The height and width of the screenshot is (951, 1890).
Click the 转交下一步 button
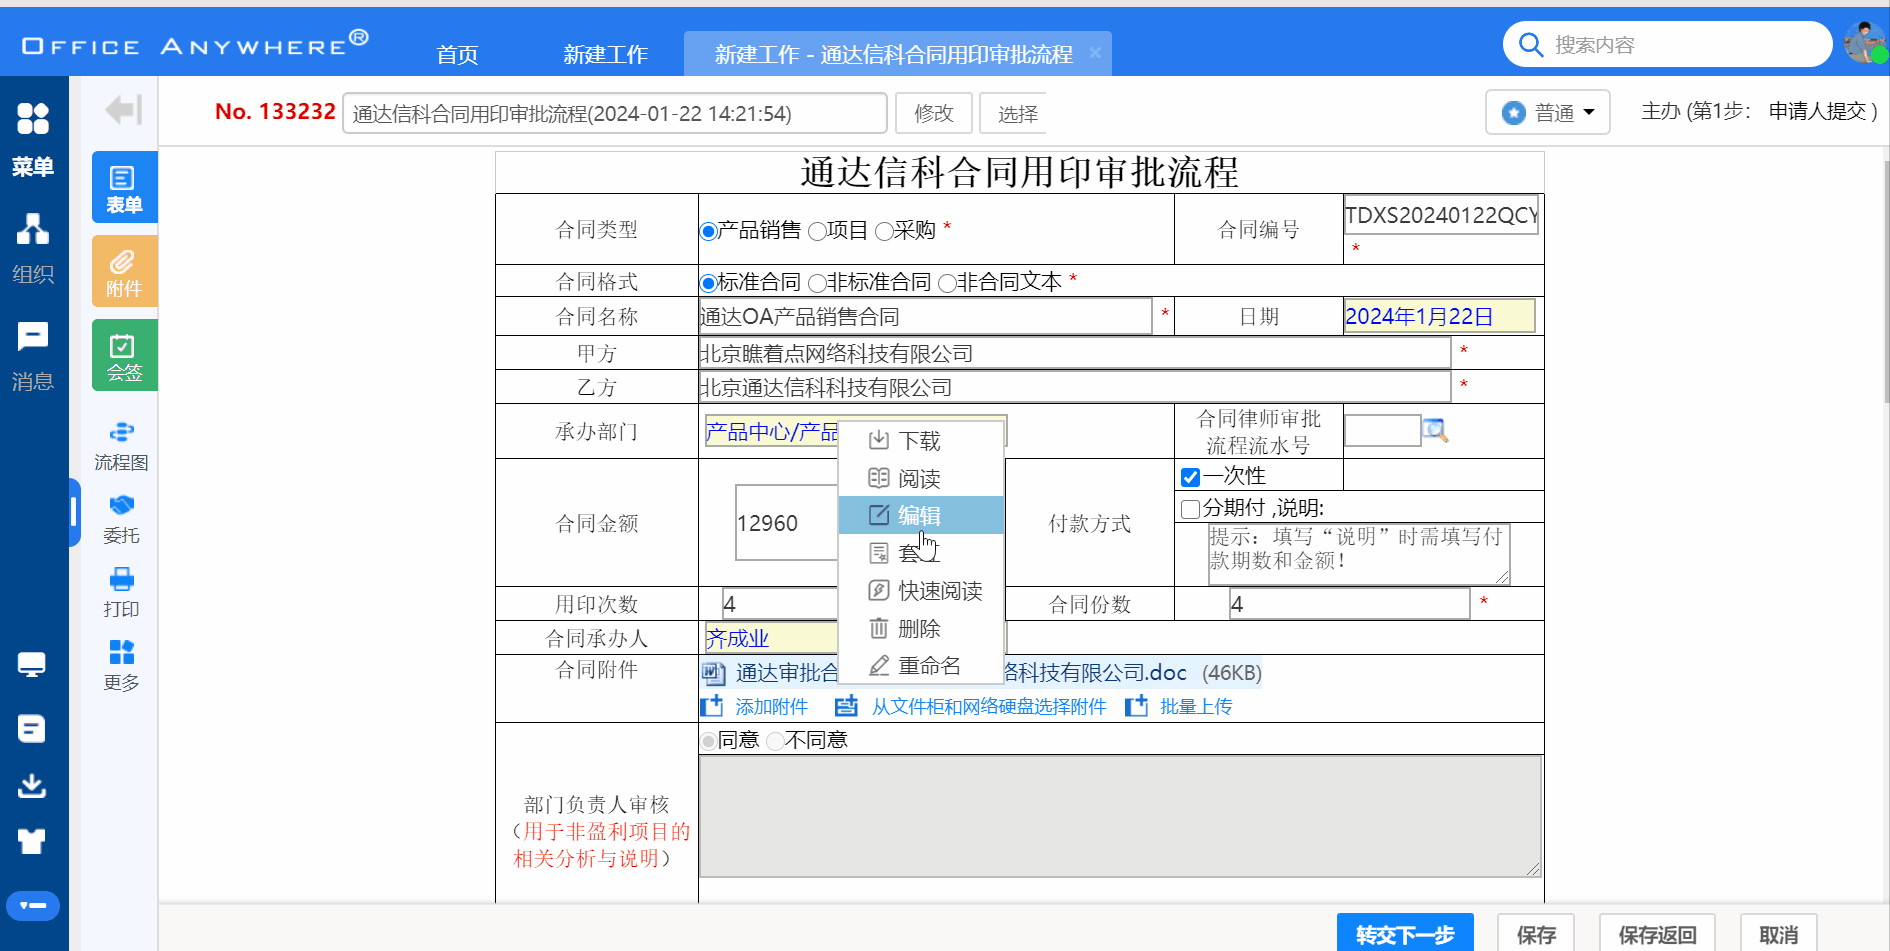[x=1405, y=934]
